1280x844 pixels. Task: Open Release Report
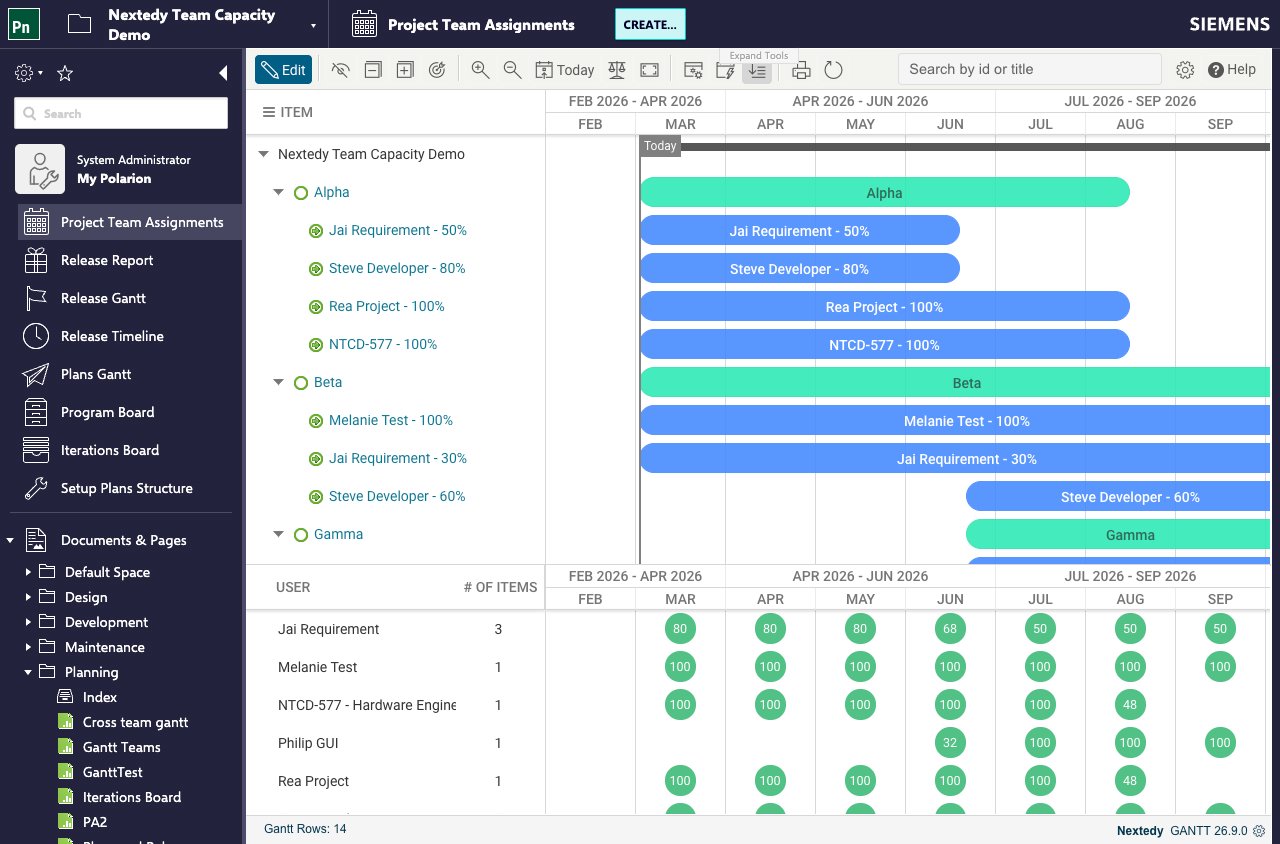pos(107,260)
